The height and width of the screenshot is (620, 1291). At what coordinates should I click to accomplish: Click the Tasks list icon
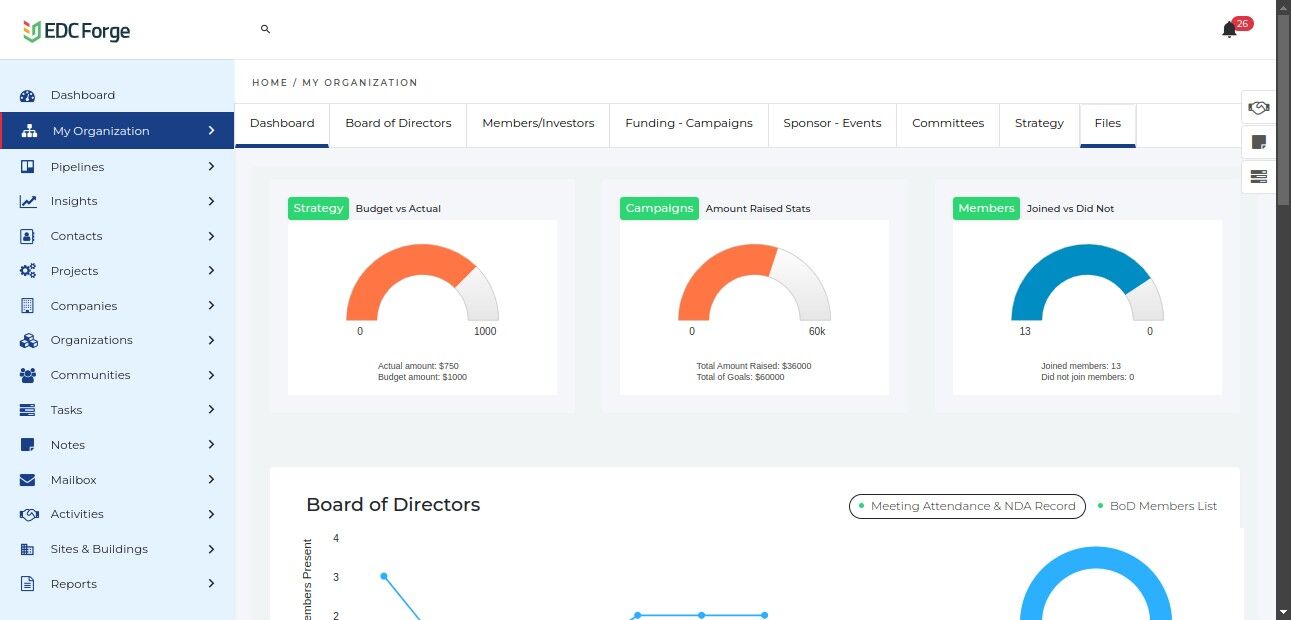[29, 410]
